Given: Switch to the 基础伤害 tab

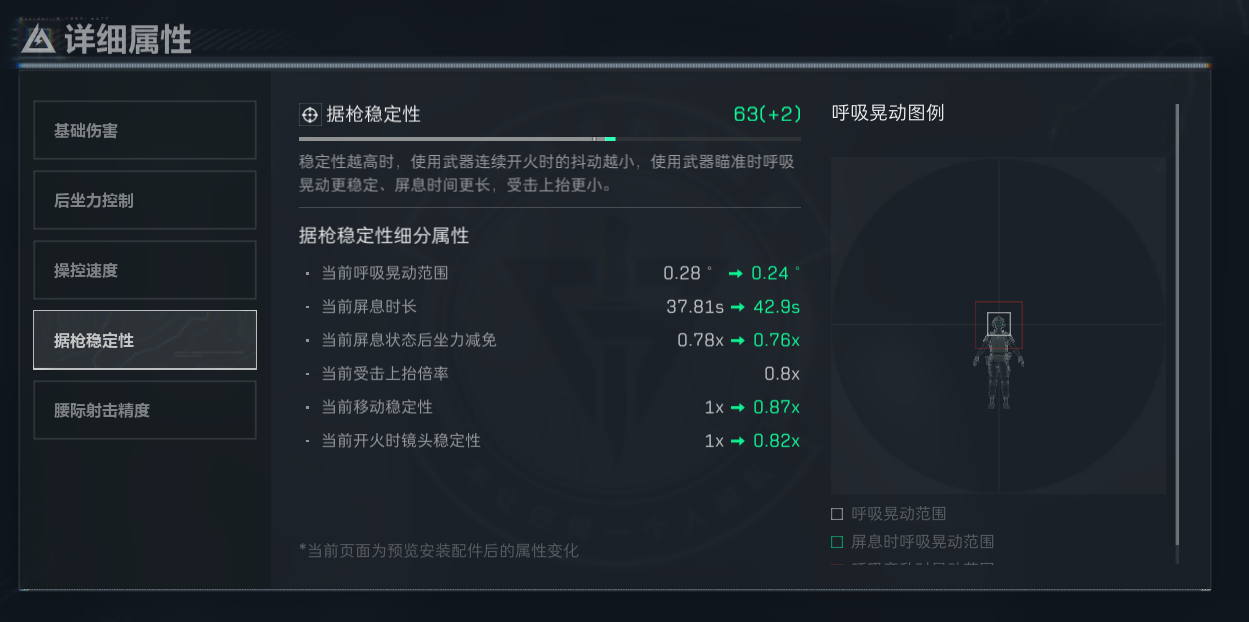Looking at the screenshot, I should pos(144,130).
